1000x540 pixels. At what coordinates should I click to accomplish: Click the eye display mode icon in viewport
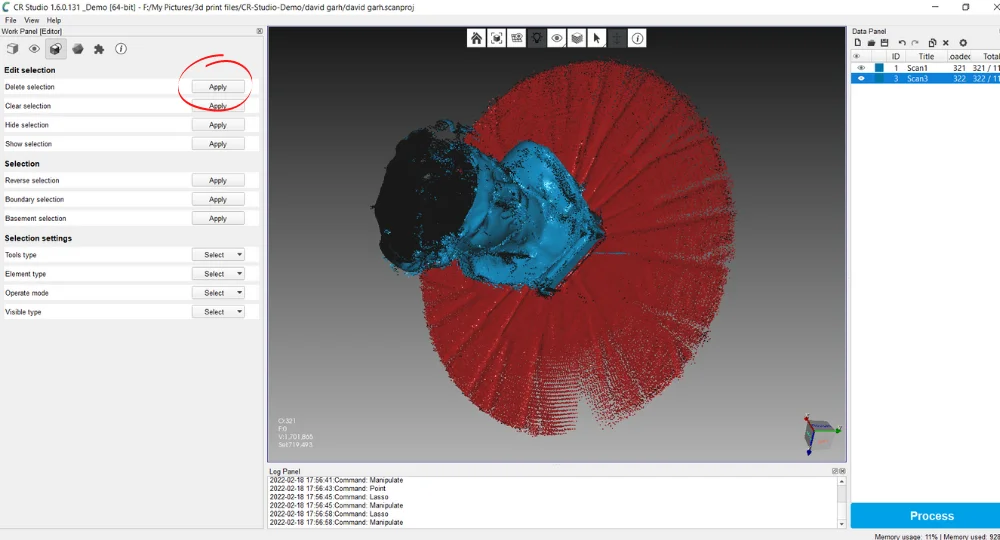click(x=557, y=38)
